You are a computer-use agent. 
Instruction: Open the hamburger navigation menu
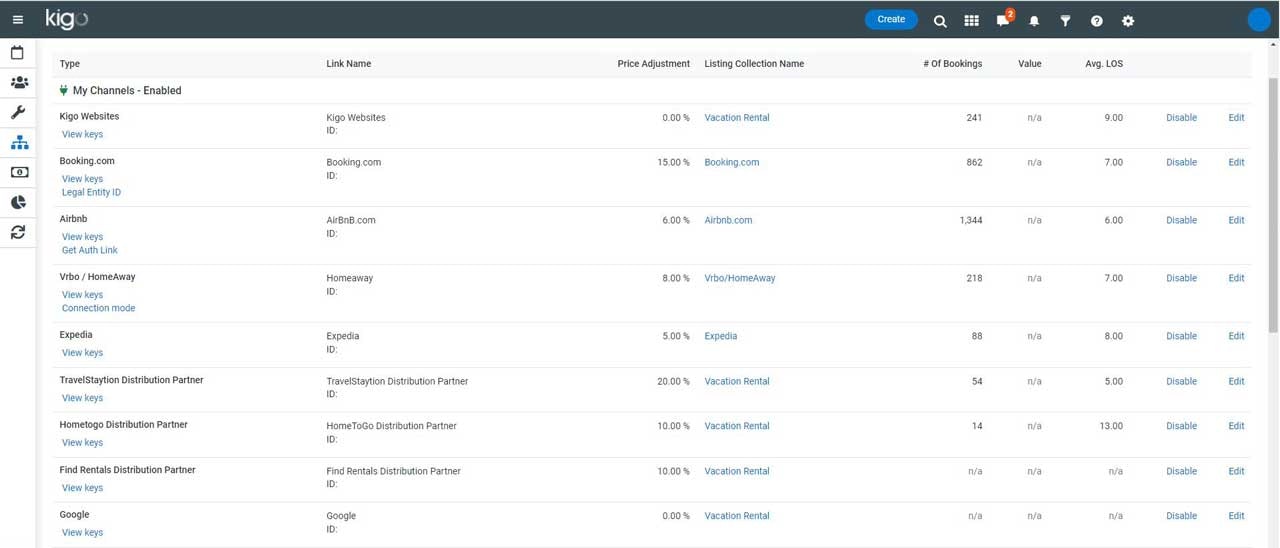click(17, 20)
